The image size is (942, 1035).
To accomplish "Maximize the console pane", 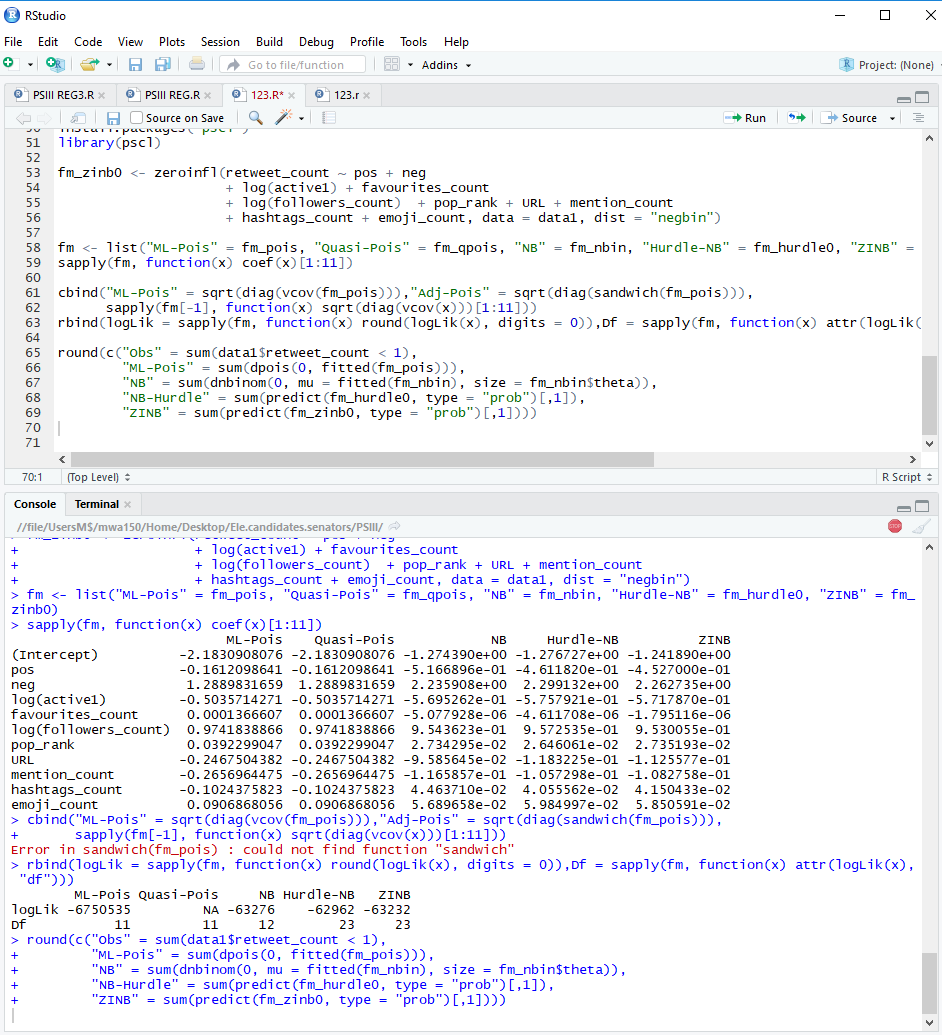I will (x=922, y=506).
